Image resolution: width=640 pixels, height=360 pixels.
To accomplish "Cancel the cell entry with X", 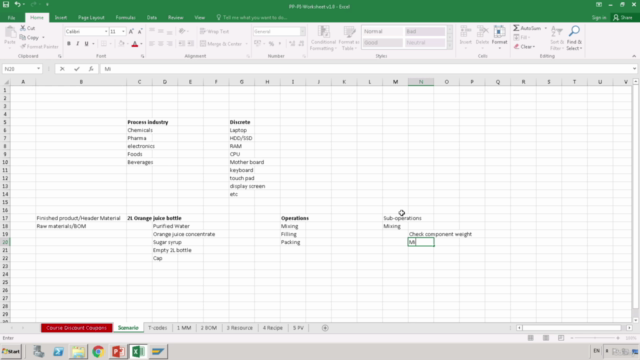I will click(x=62, y=69).
